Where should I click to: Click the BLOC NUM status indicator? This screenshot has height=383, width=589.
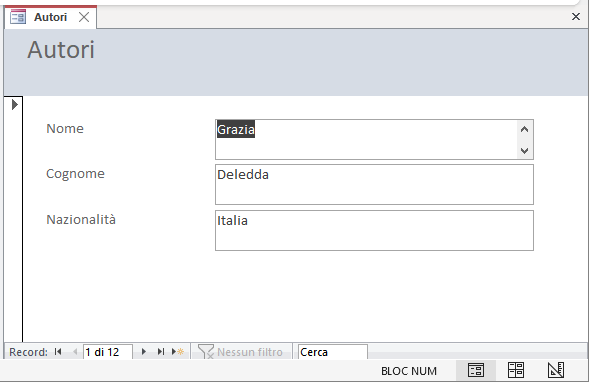tap(409, 371)
